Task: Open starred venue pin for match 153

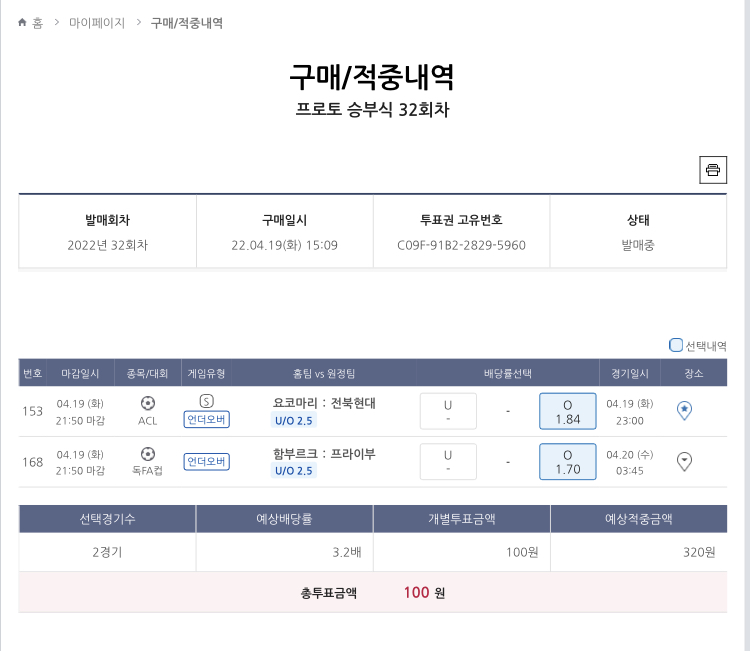Action: point(684,410)
